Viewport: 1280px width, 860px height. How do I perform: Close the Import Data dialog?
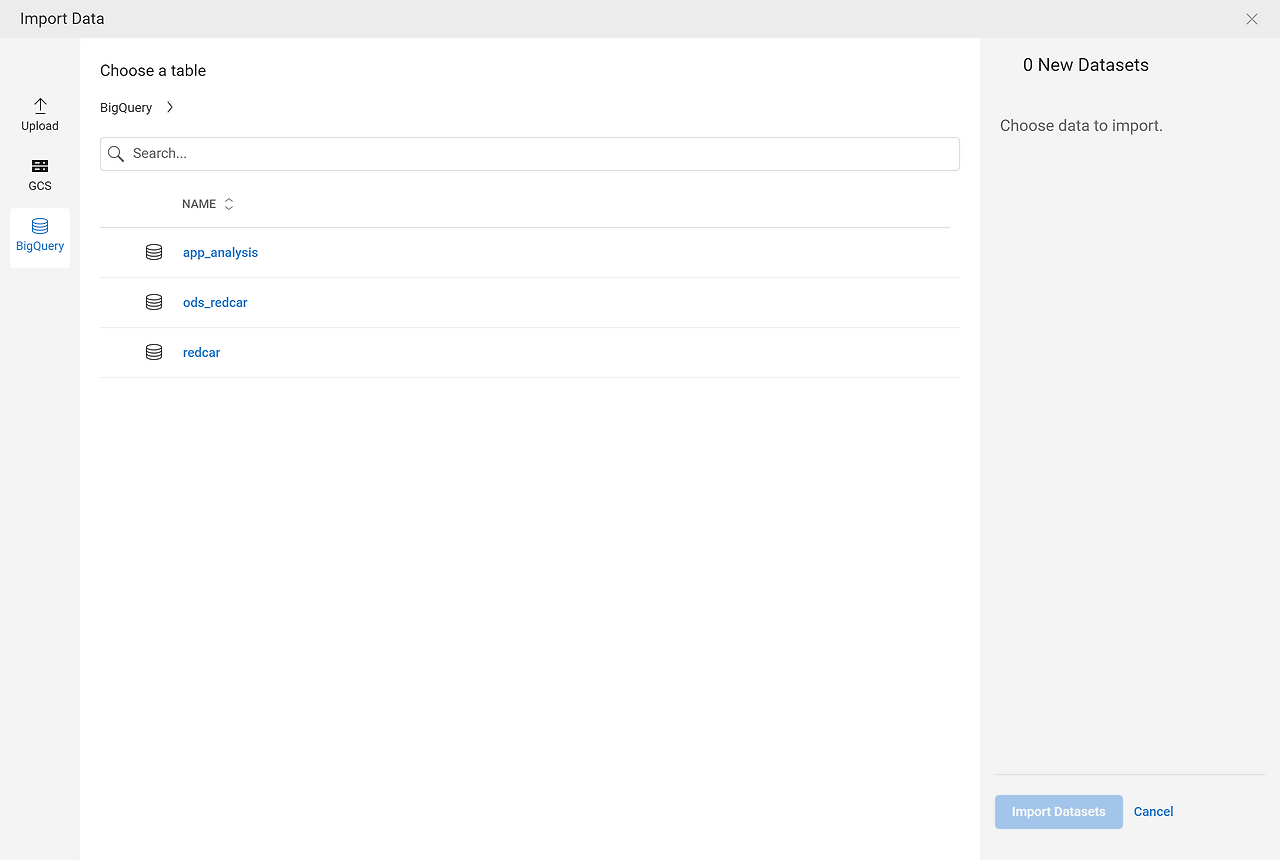[x=1252, y=18]
